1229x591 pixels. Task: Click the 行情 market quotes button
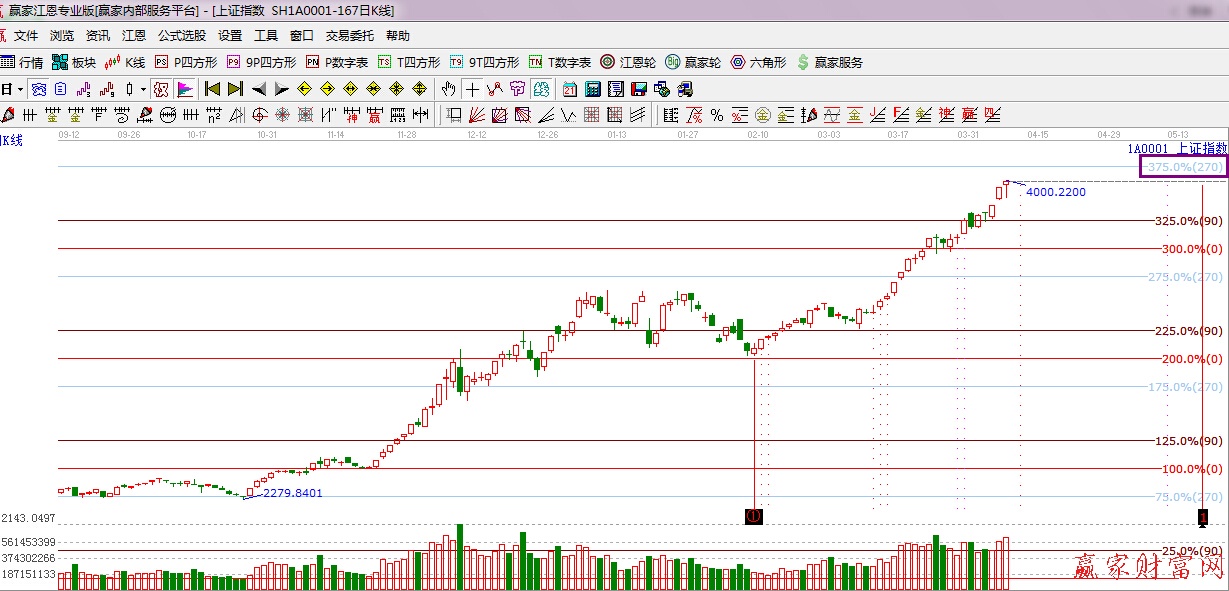click(22, 62)
